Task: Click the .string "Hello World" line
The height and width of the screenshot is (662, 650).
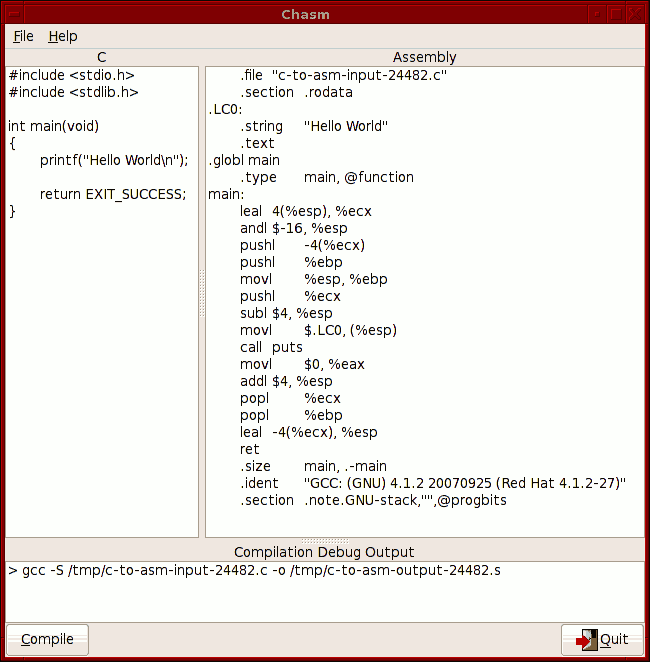Action: (314, 126)
